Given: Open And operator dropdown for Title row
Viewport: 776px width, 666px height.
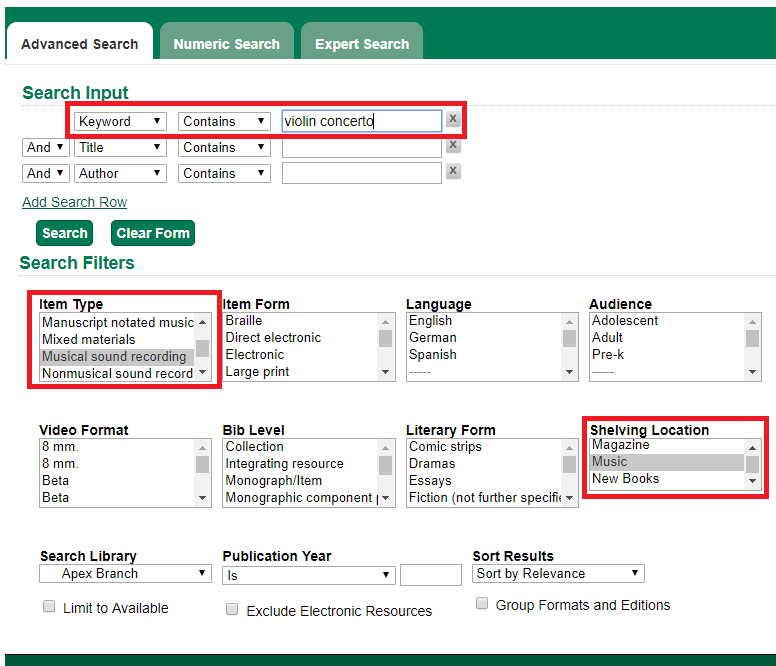Looking at the screenshot, I should point(46,147).
